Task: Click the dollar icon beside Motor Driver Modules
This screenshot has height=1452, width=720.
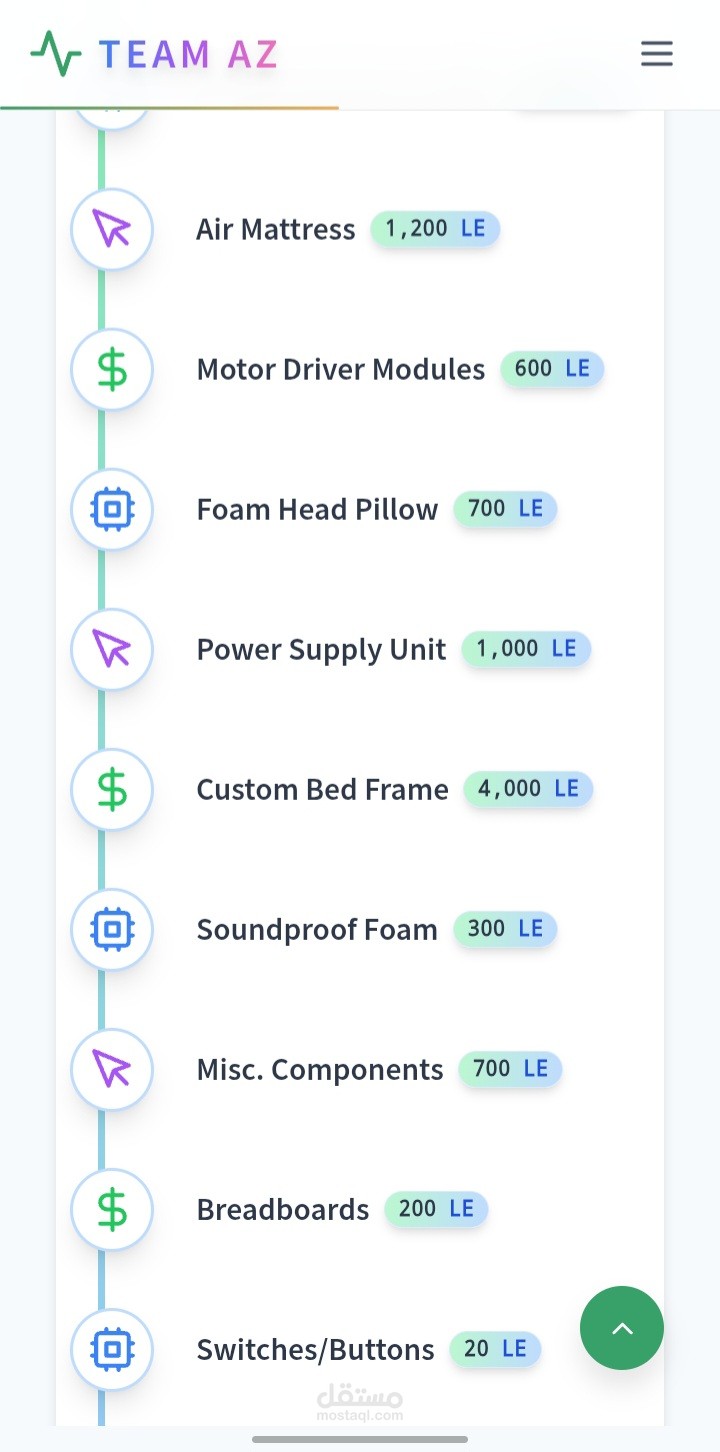Action: 112,369
